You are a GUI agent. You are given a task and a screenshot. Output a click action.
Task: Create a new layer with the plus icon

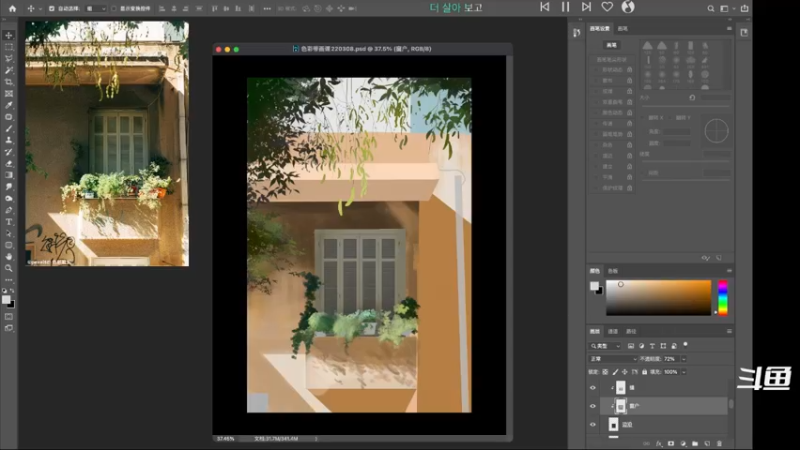[707, 444]
